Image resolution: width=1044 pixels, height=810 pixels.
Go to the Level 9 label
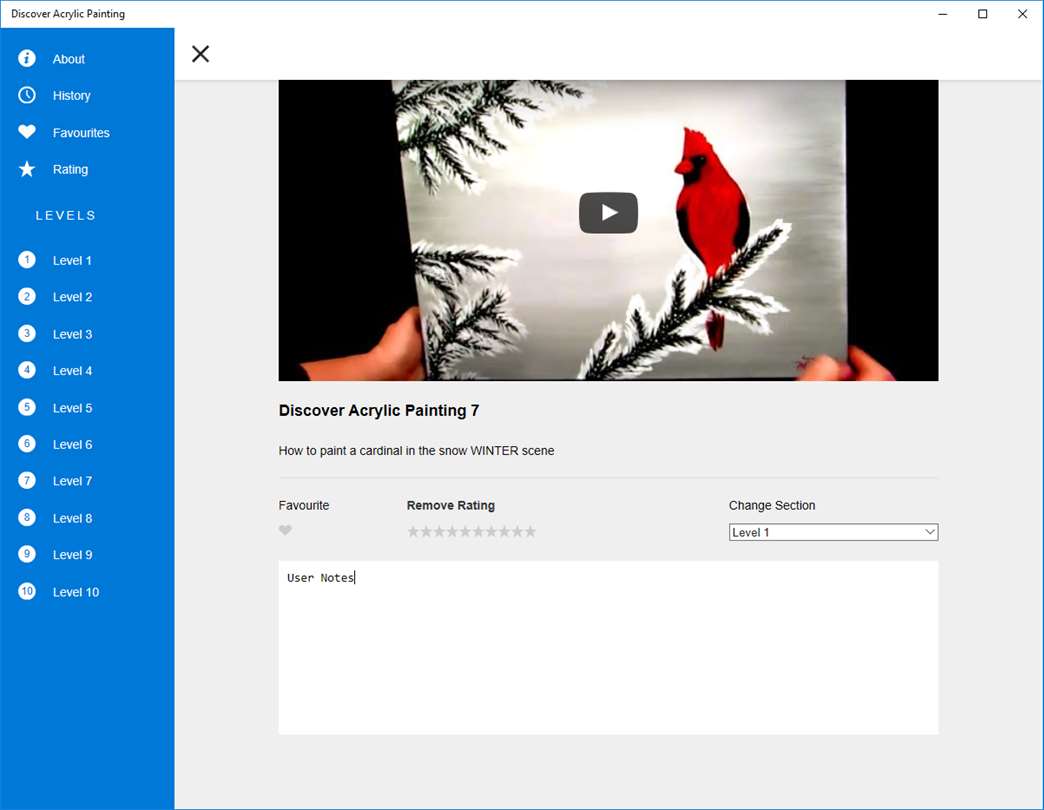coord(73,554)
